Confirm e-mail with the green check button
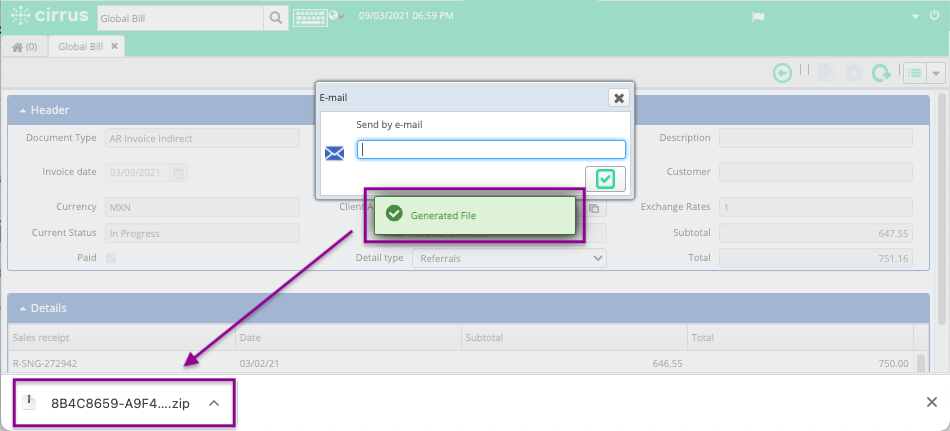The height and width of the screenshot is (431, 950). (605, 179)
